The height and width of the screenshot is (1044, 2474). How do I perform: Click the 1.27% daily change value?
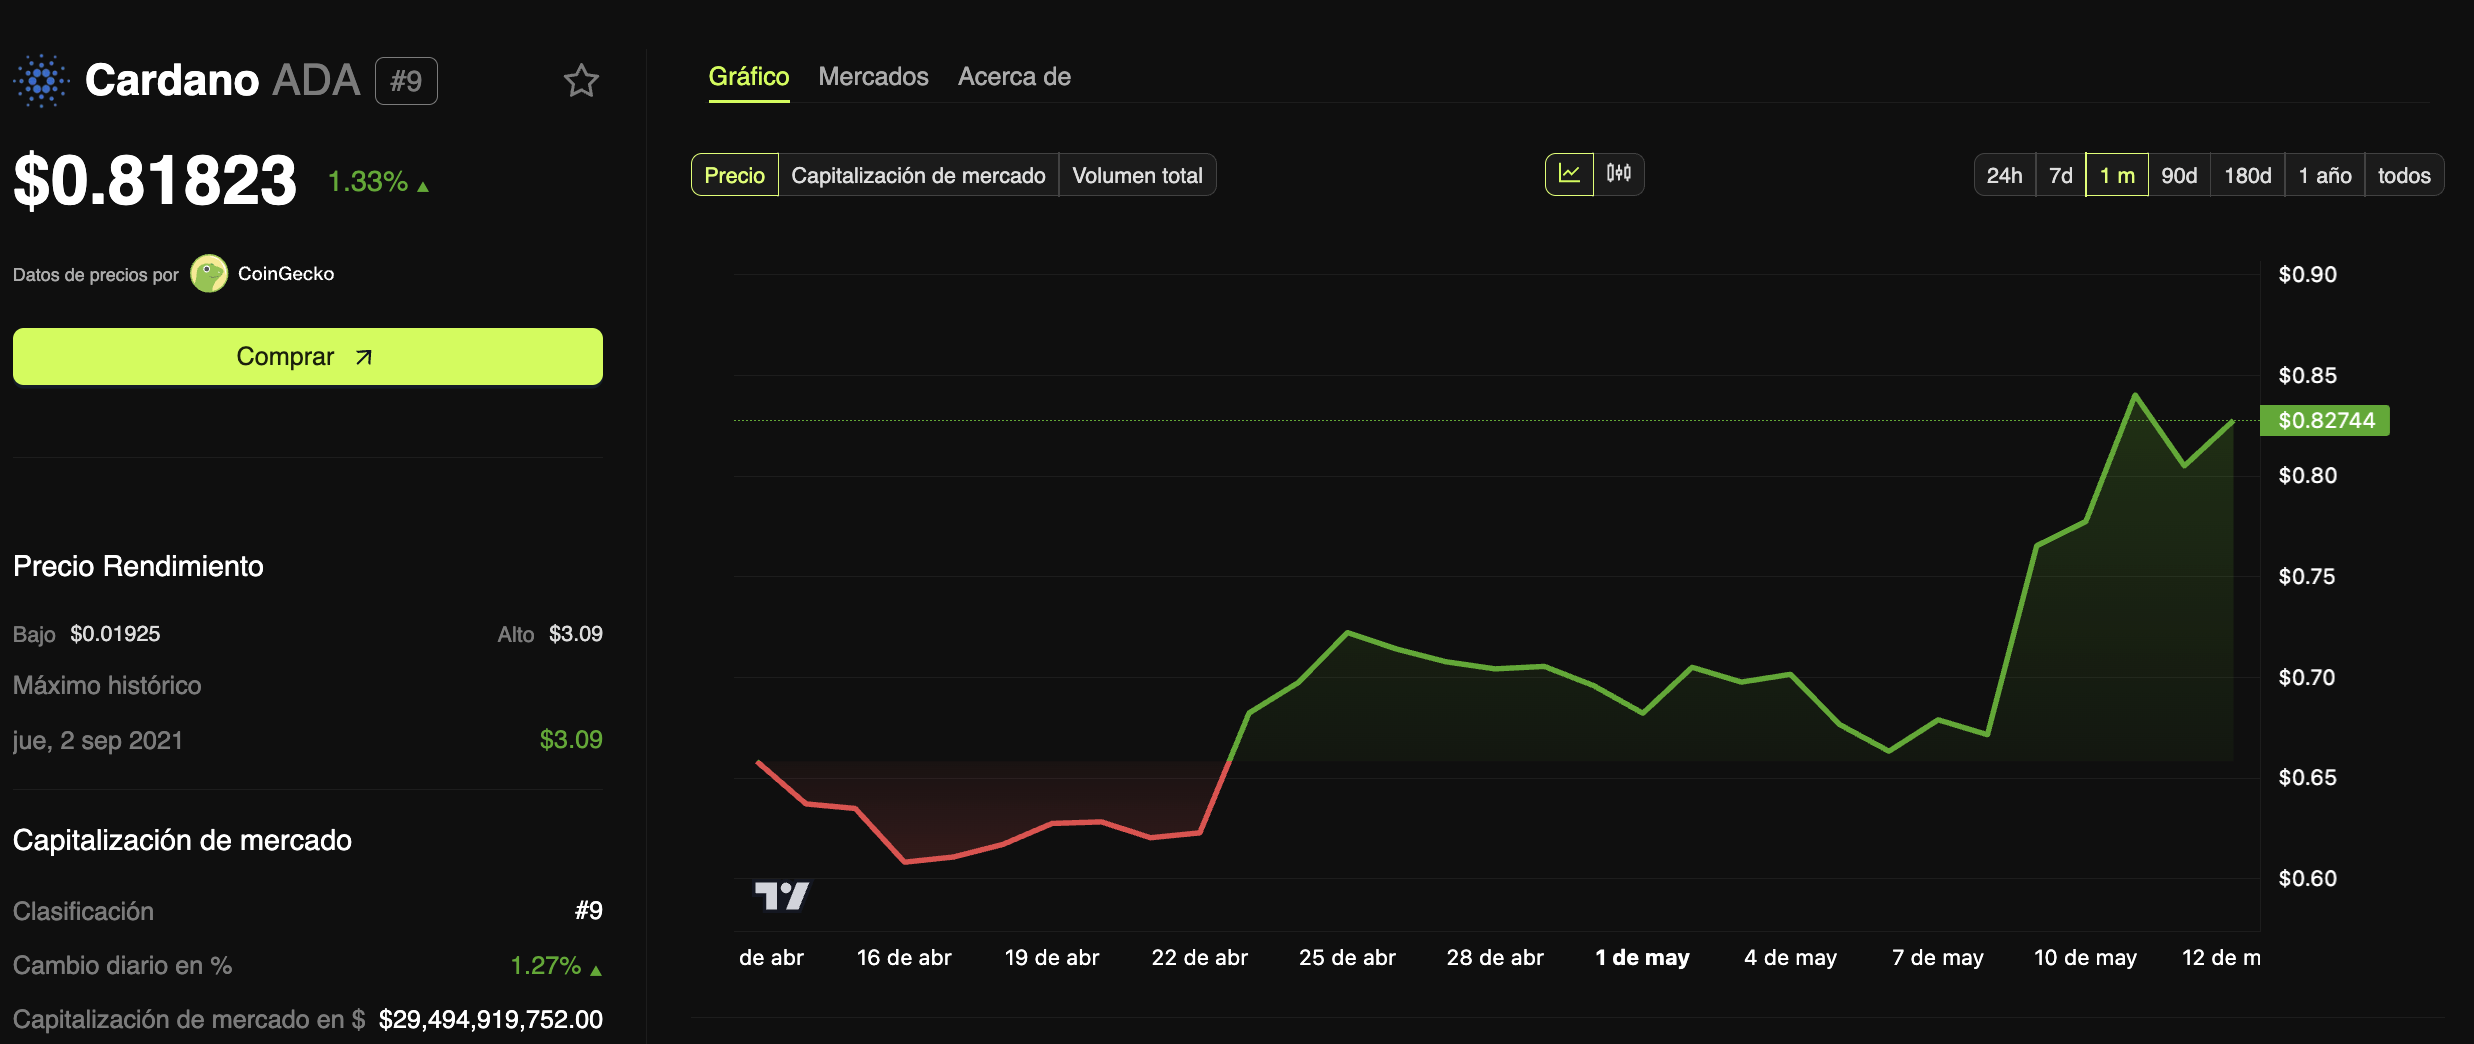[x=546, y=966]
